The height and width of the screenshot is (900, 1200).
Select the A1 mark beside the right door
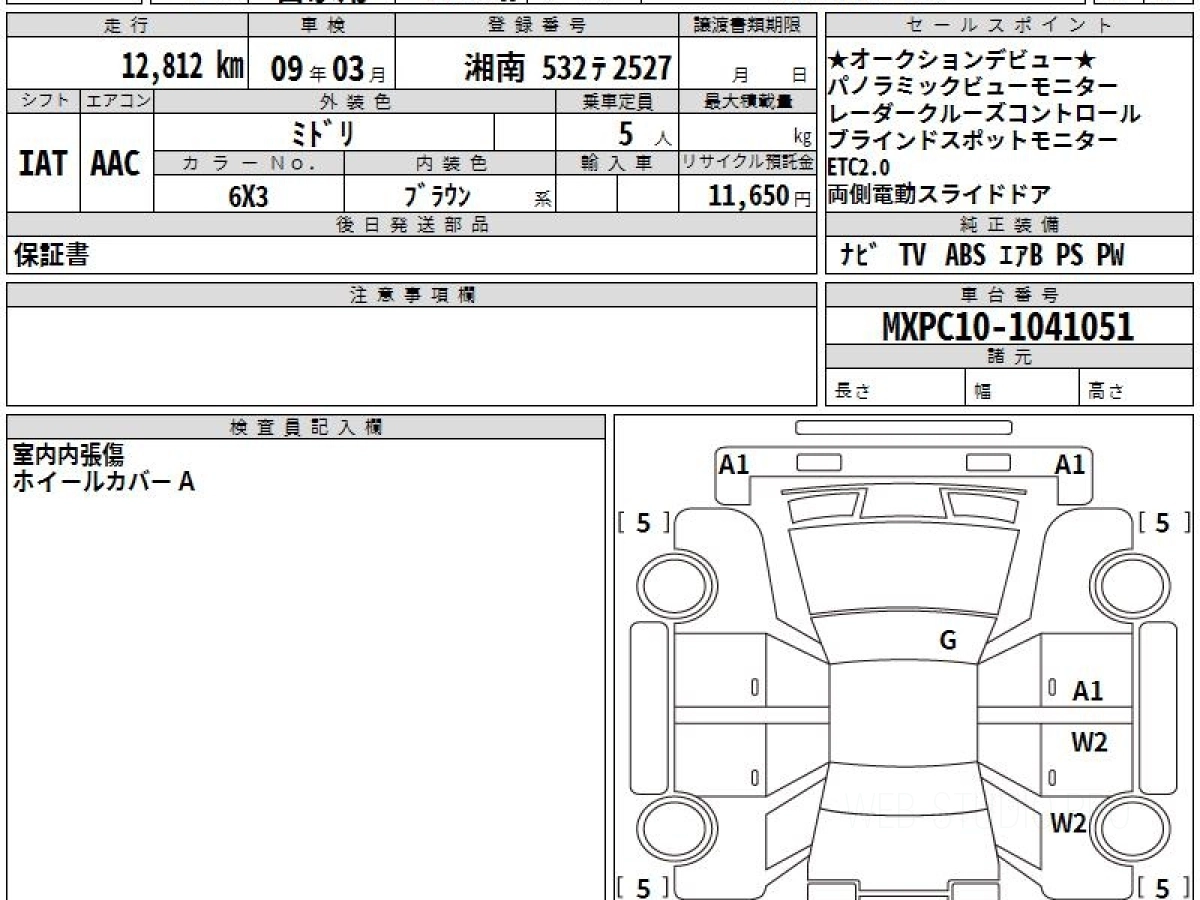coord(1087,691)
